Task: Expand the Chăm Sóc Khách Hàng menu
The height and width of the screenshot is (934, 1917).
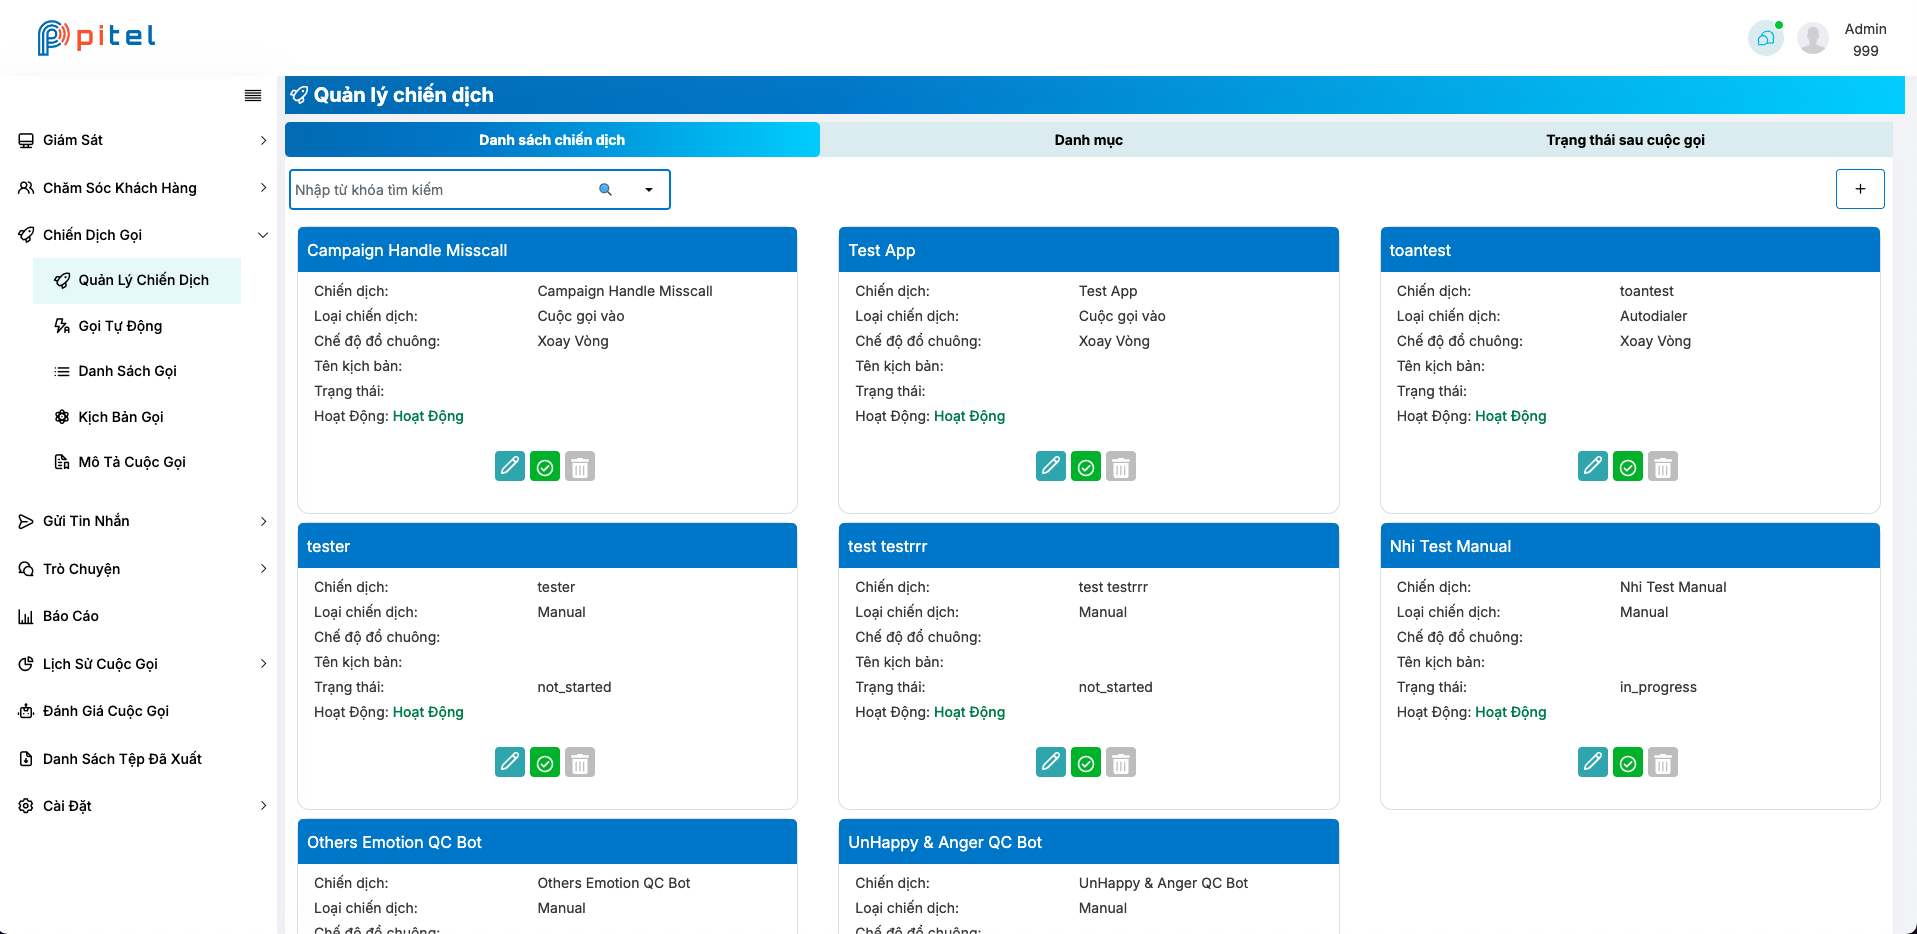Action: pyautogui.click(x=143, y=188)
